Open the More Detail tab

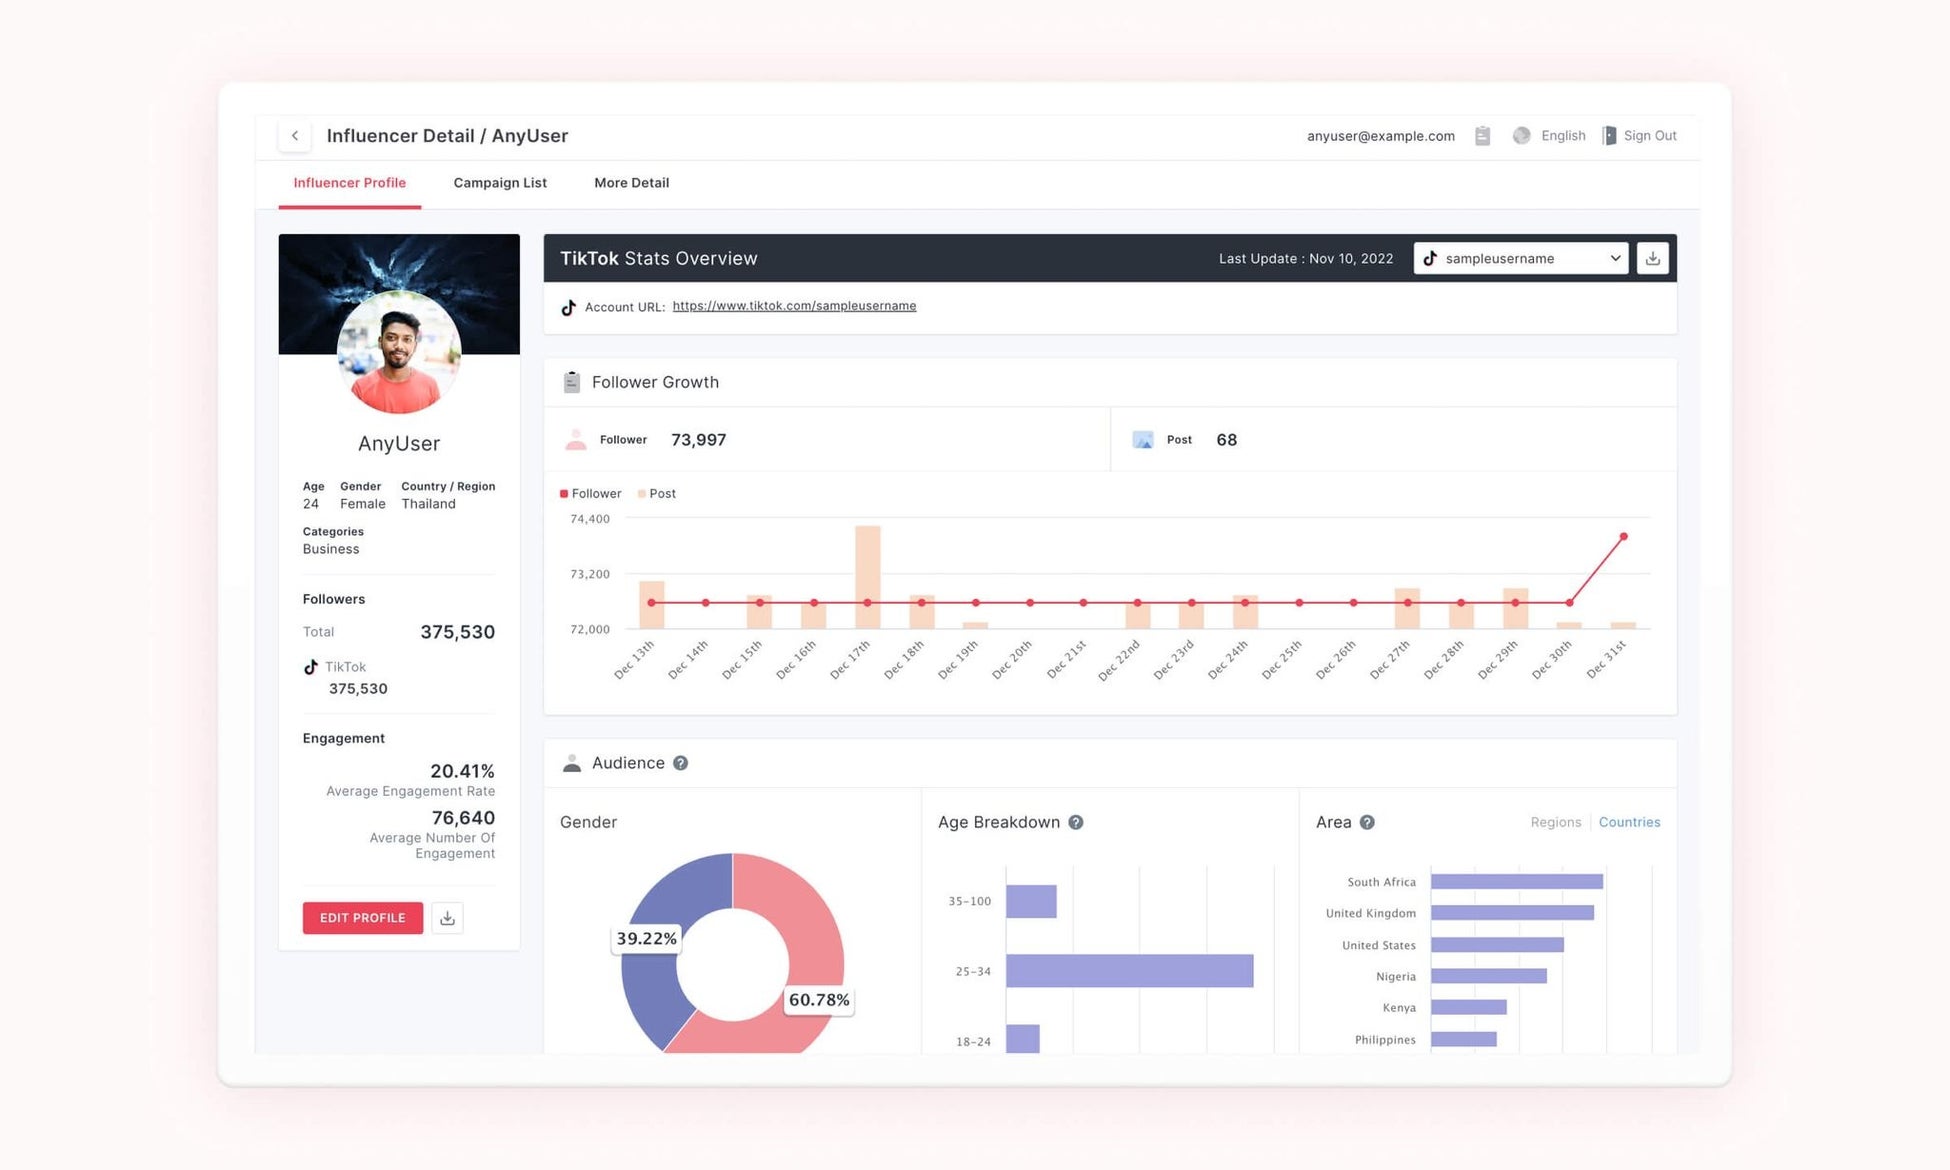[x=631, y=183]
